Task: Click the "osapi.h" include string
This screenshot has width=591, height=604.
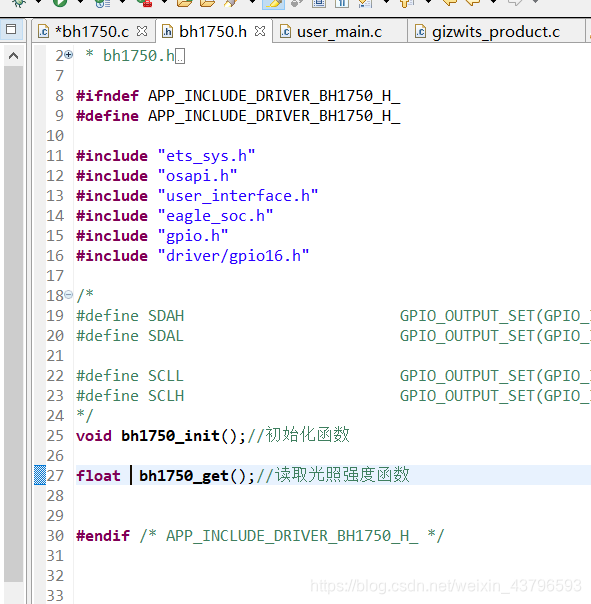Action: pos(198,176)
